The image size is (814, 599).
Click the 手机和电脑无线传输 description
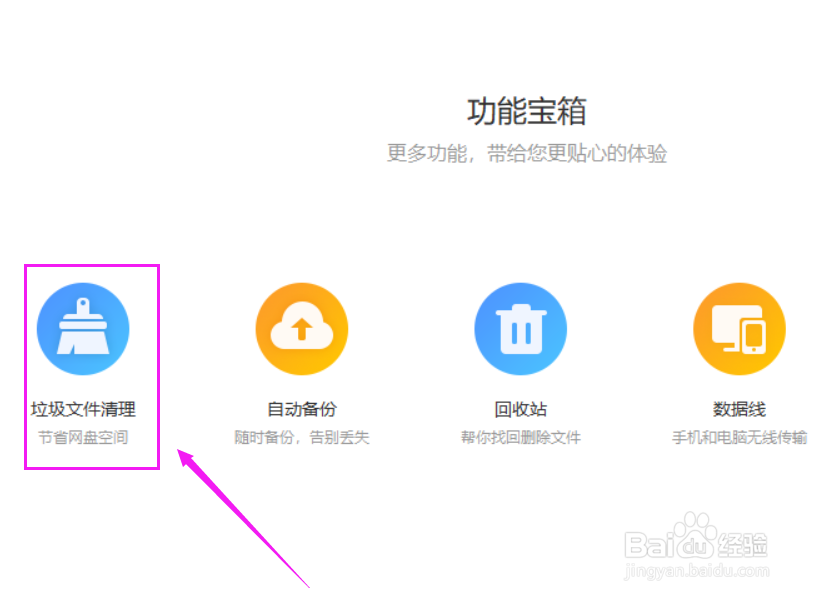[x=738, y=436]
